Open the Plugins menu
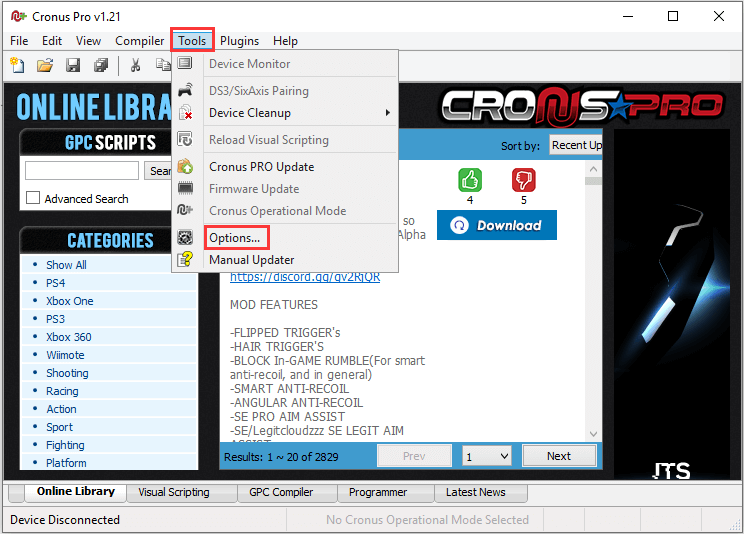The height and width of the screenshot is (534, 744). pos(240,41)
